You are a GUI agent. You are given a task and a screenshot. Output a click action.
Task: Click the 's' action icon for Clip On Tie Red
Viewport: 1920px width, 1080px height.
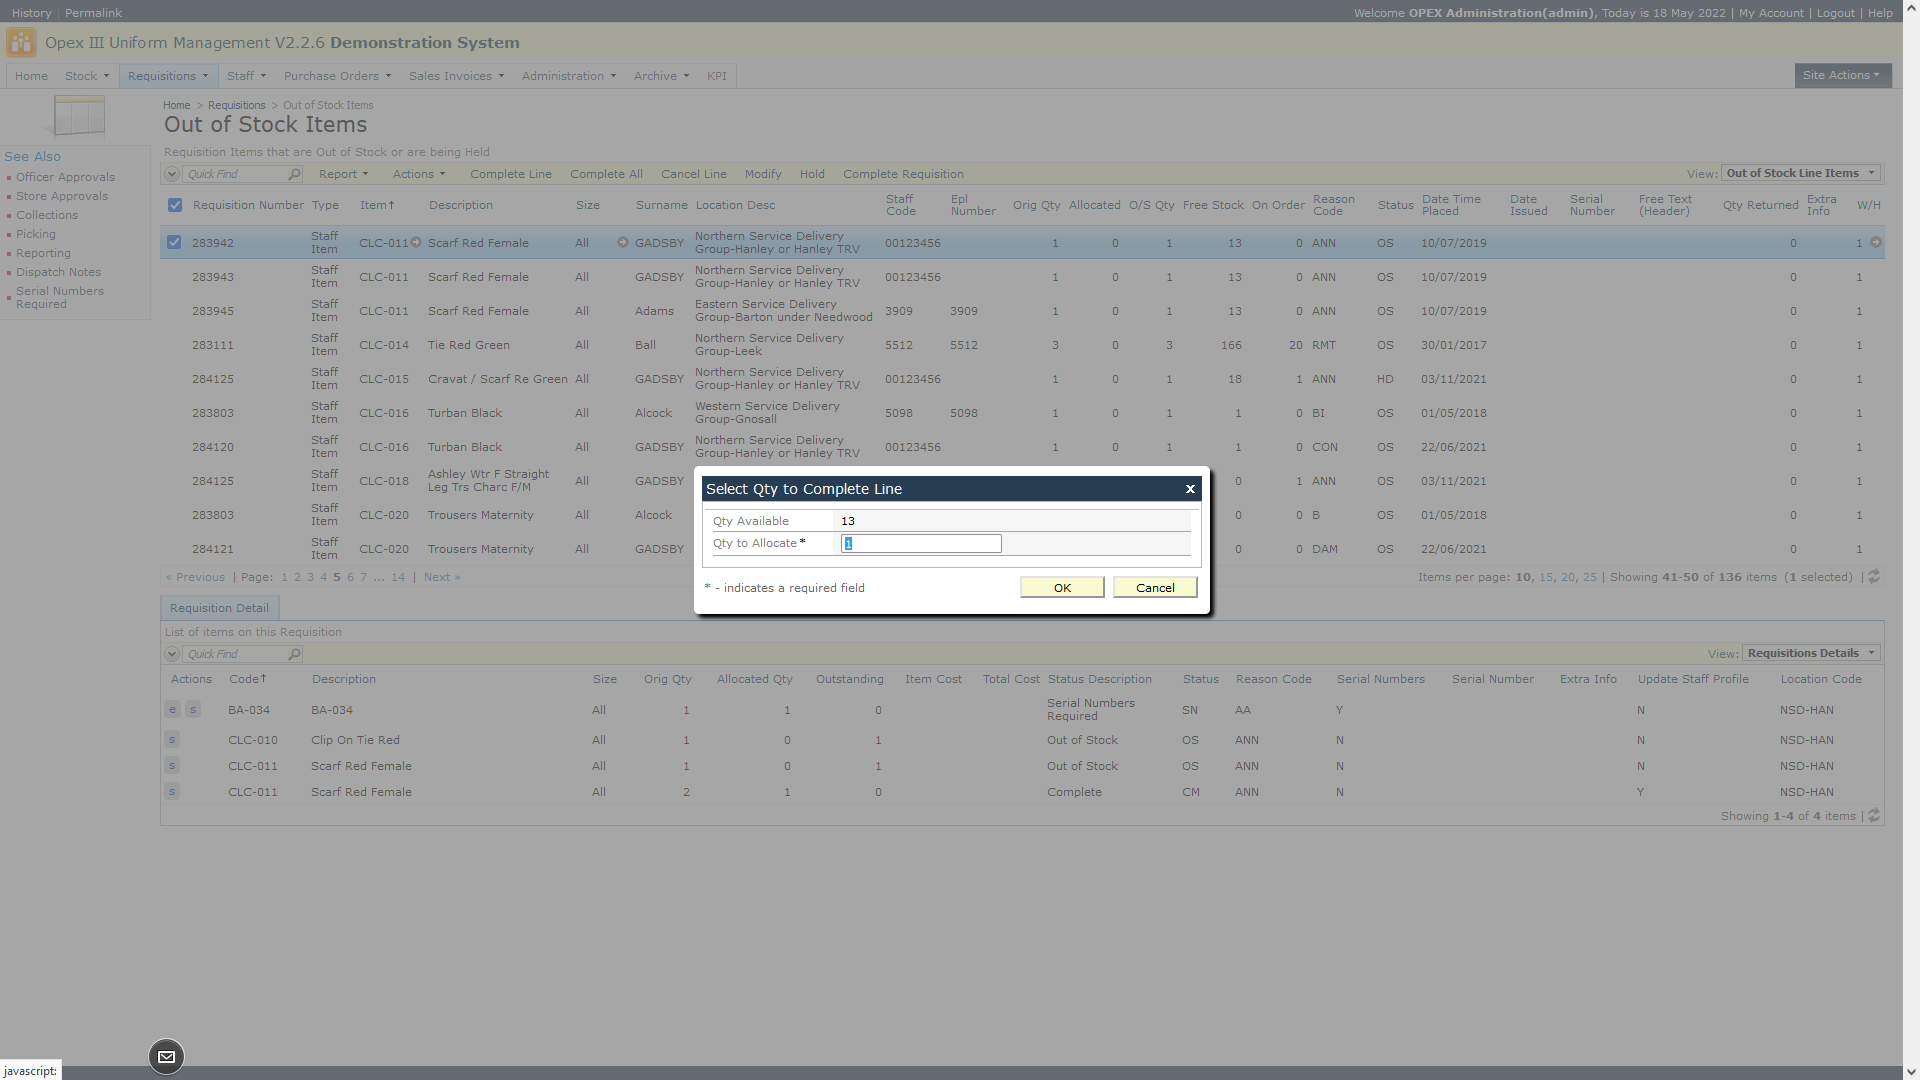[x=172, y=740]
